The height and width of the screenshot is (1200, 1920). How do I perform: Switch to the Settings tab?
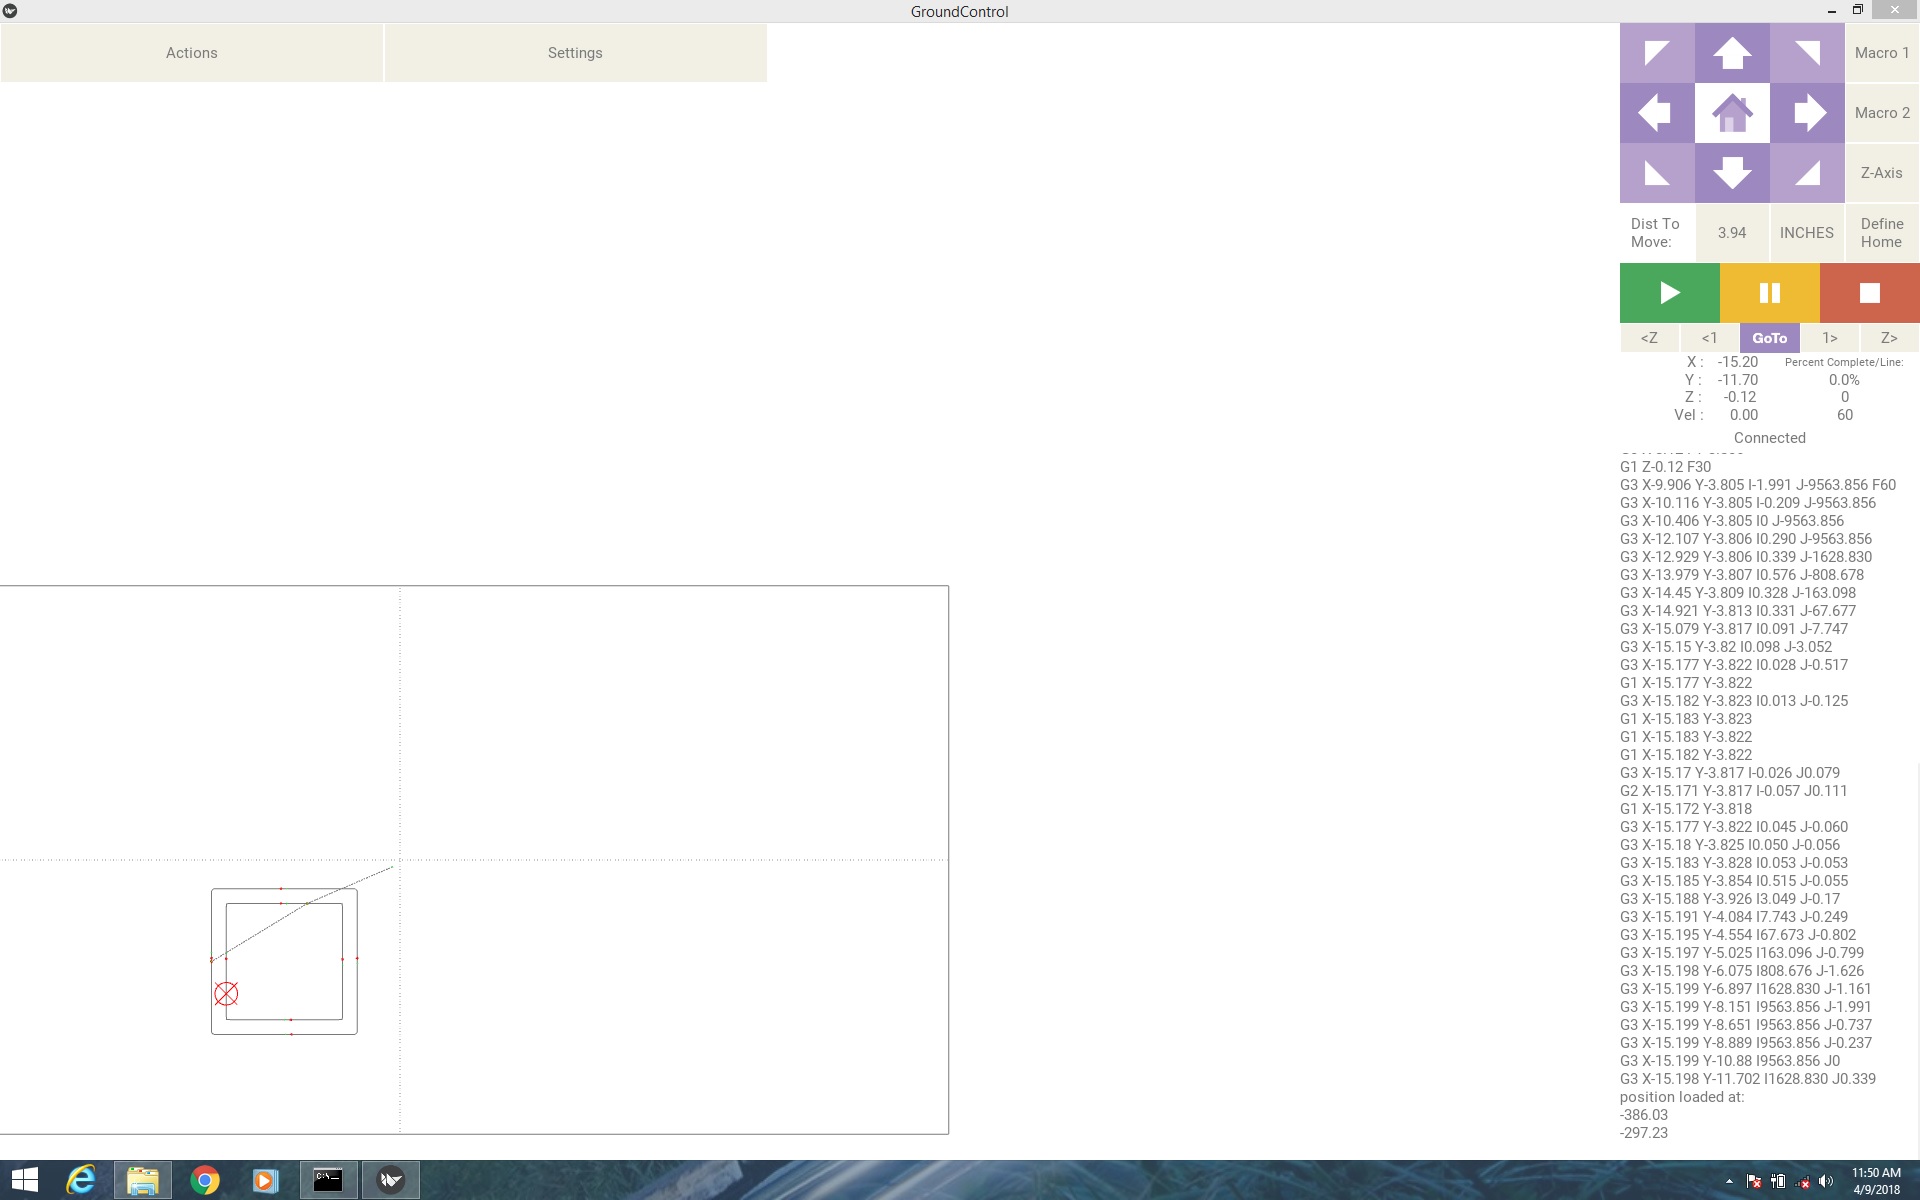[x=575, y=52]
